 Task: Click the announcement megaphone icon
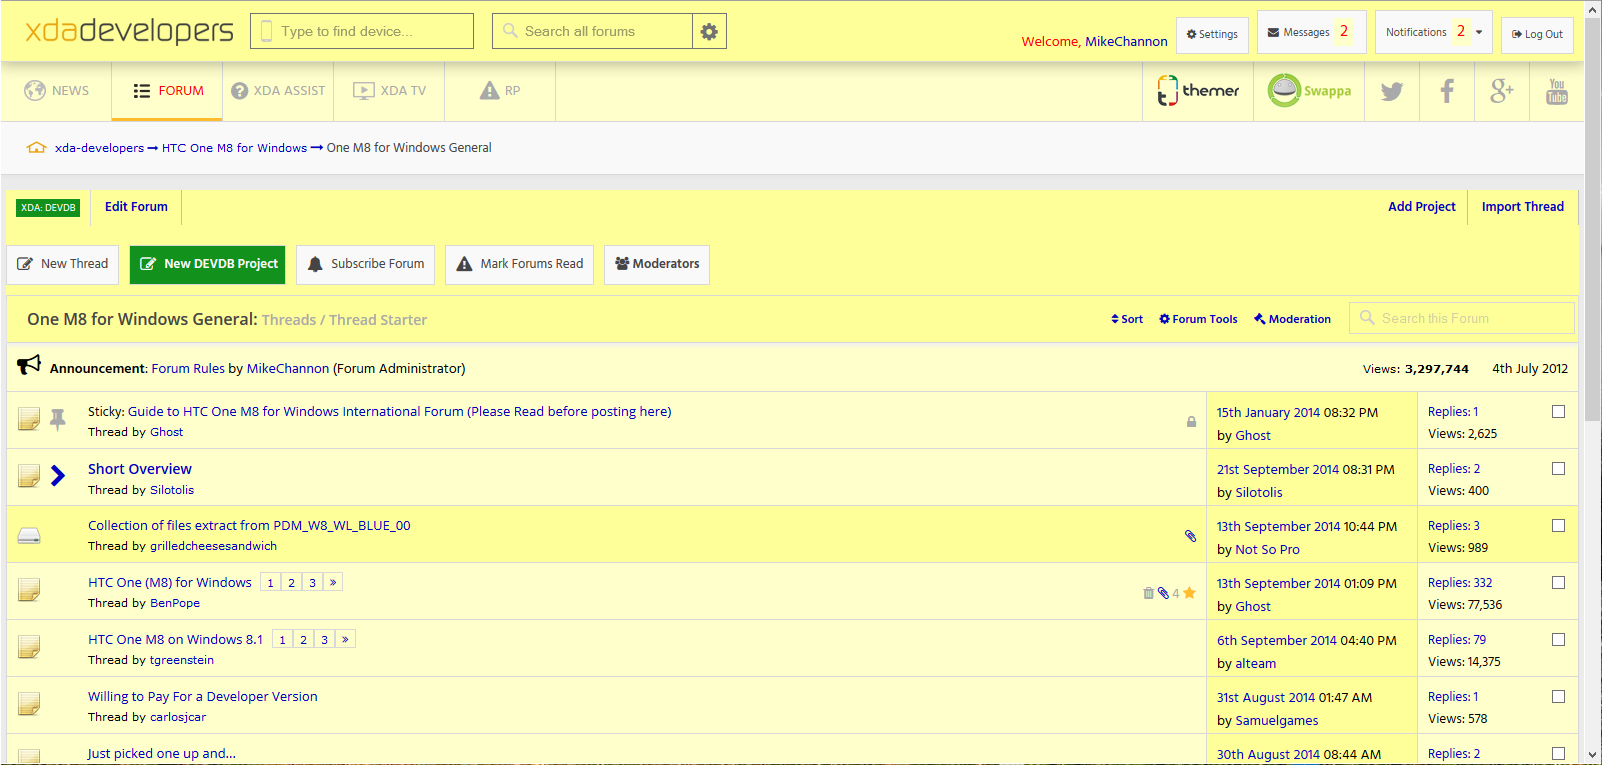tap(29, 366)
